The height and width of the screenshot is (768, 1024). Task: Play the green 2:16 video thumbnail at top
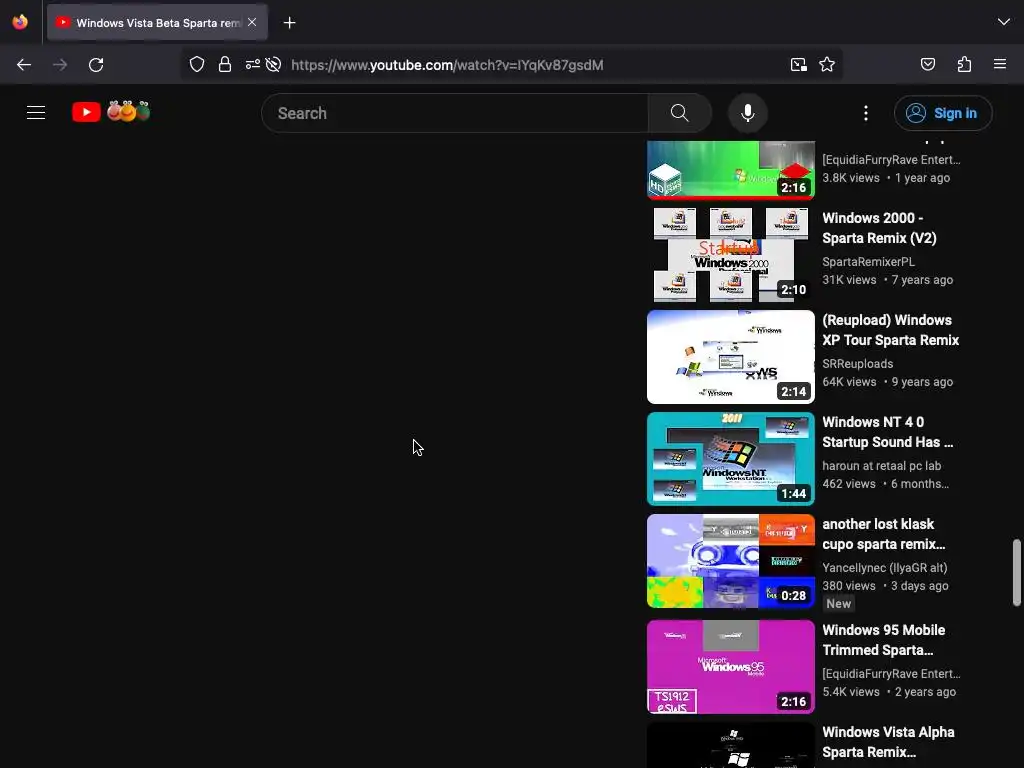[731, 170]
